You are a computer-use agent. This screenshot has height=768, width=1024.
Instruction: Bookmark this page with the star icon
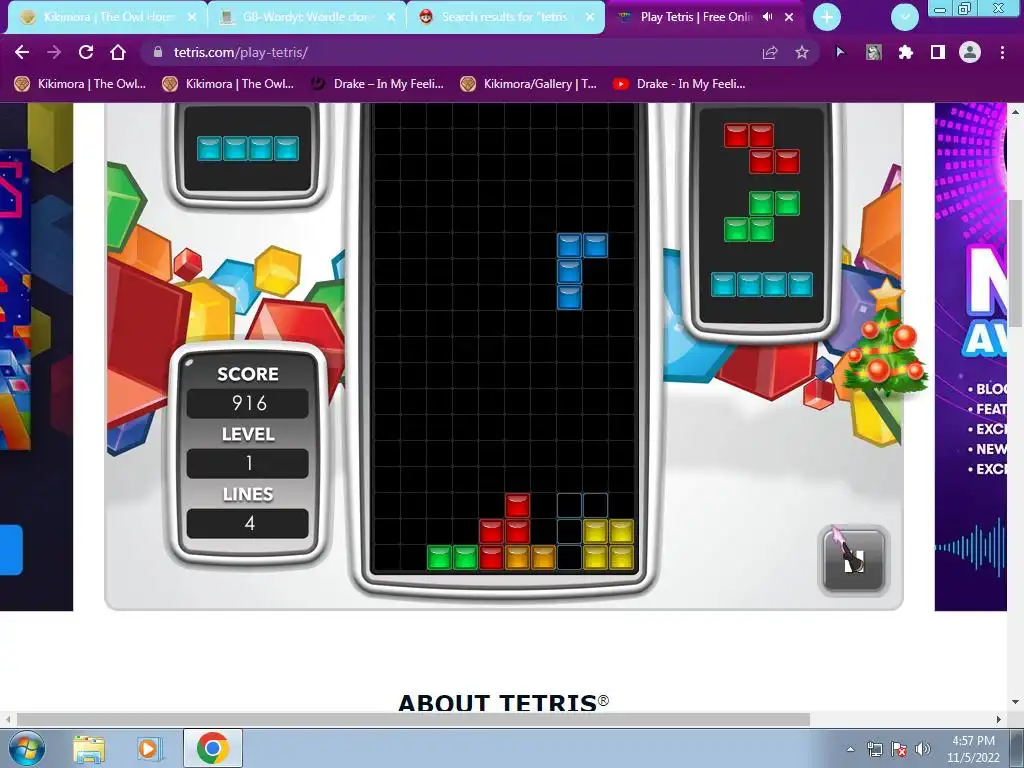(x=802, y=52)
